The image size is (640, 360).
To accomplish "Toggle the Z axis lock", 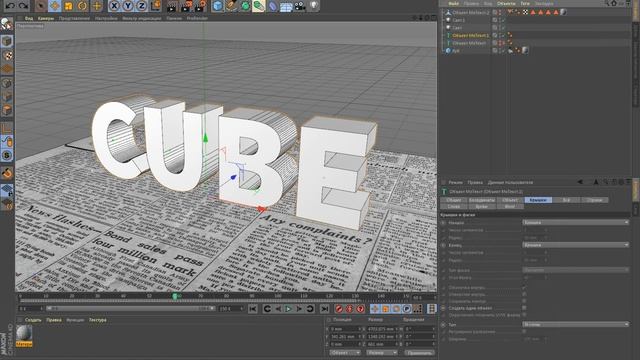I will click(141, 6).
